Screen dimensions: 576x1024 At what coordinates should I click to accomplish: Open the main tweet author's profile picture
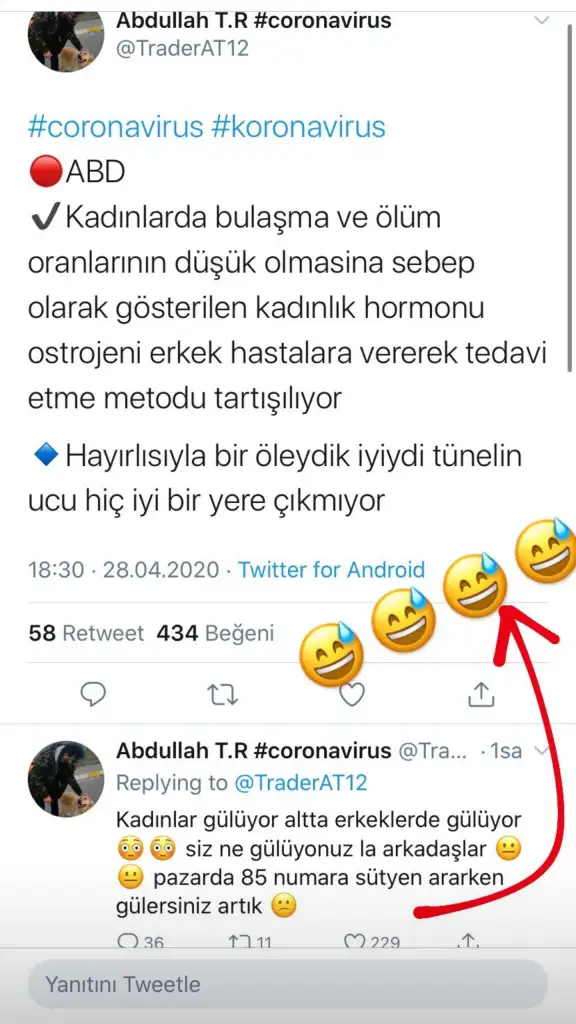coord(66,40)
